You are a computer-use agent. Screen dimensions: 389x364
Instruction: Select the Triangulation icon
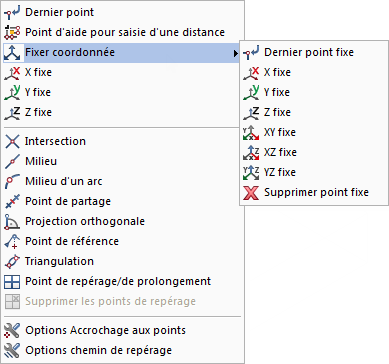click(12, 262)
